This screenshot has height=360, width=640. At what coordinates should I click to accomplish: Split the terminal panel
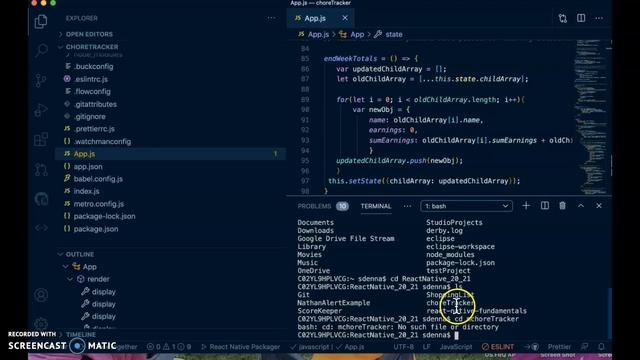click(x=544, y=206)
